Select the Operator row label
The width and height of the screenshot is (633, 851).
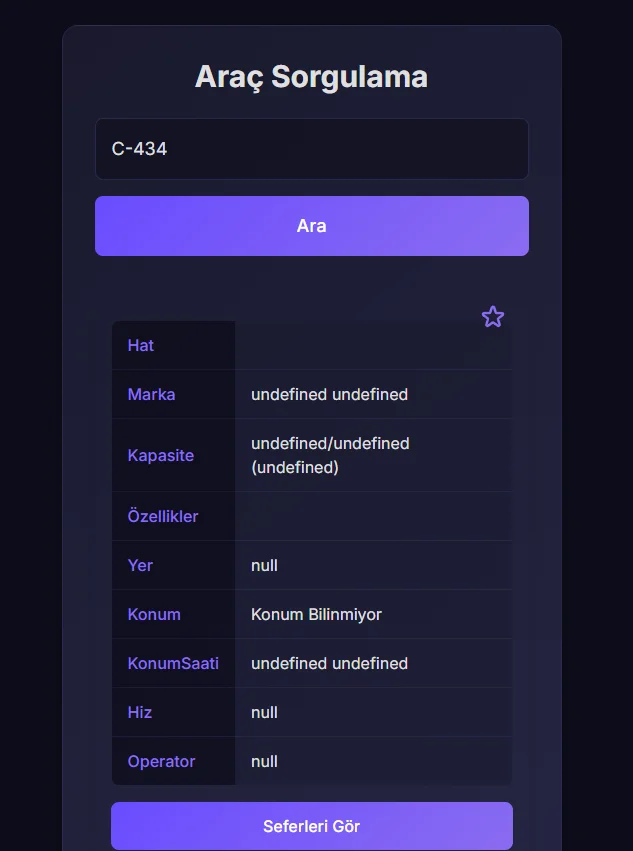tap(161, 761)
